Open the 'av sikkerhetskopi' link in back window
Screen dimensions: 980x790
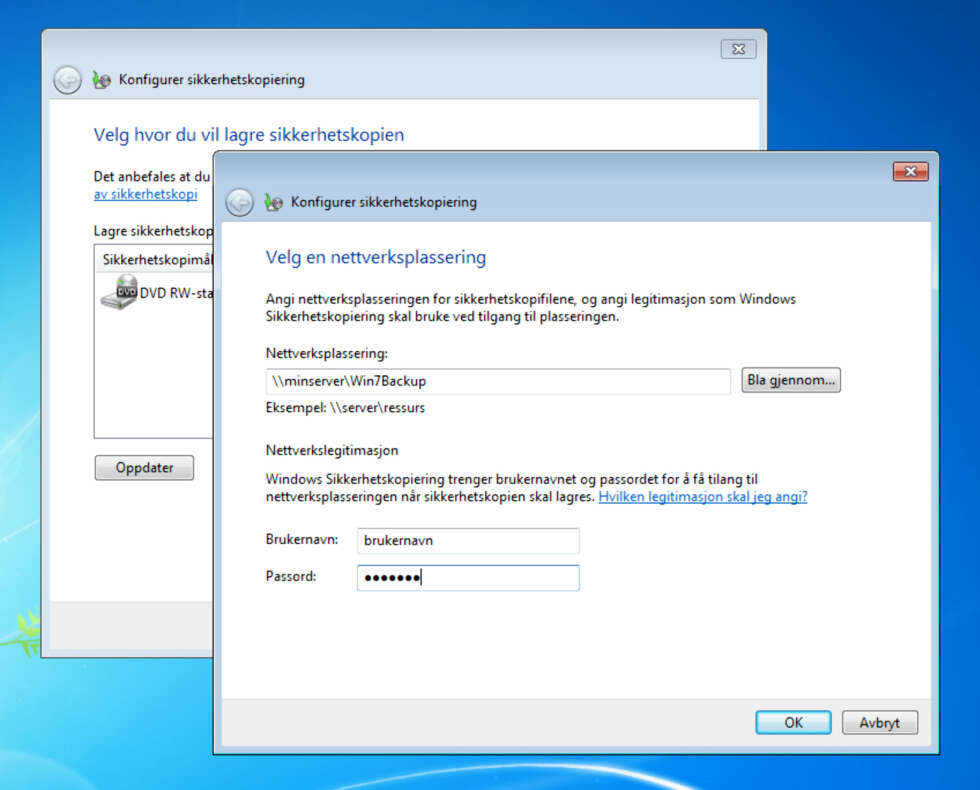146,194
